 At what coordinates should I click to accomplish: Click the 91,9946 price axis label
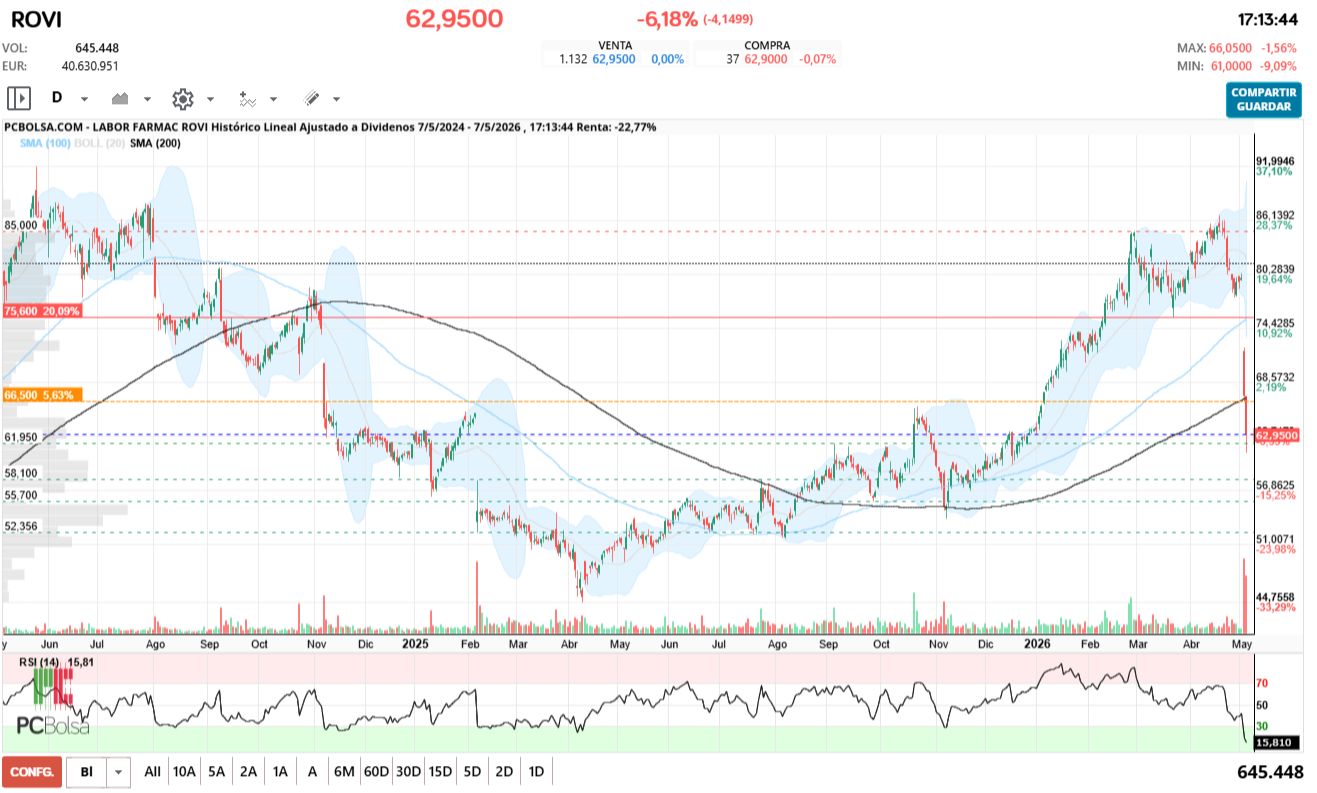click(1275, 160)
